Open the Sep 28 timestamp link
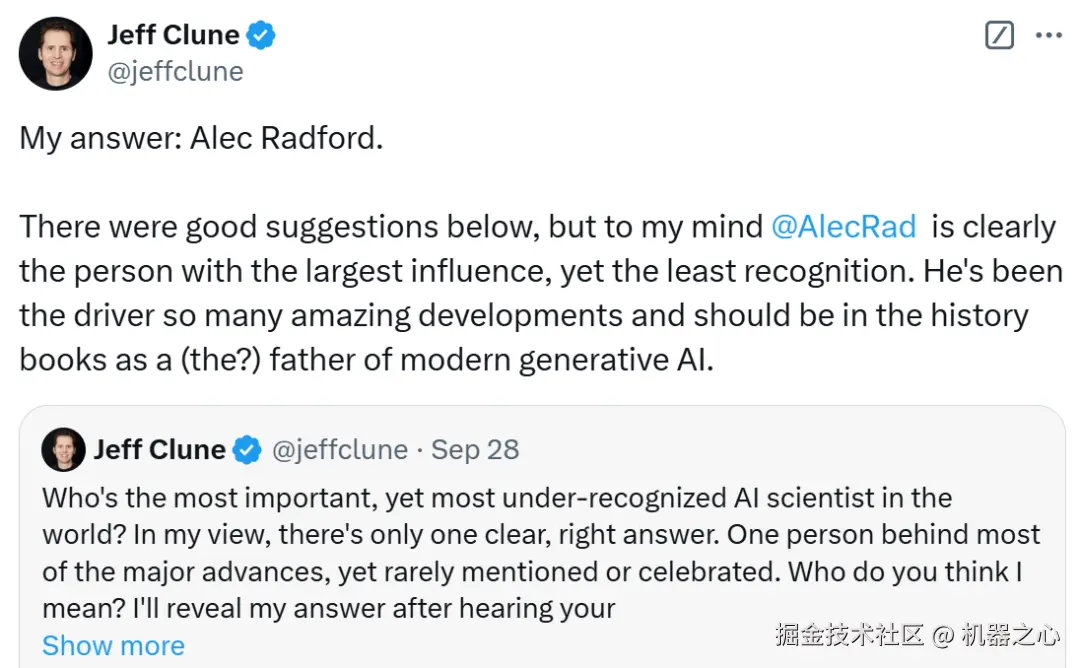Viewport: 1080px width, 668px height. pos(475,450)
